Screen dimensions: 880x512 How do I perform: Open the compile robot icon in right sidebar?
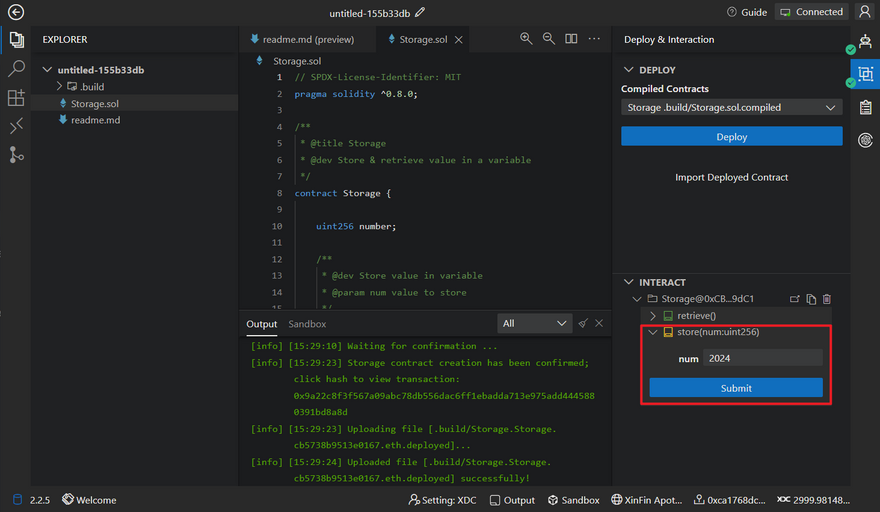click(865, 41)
